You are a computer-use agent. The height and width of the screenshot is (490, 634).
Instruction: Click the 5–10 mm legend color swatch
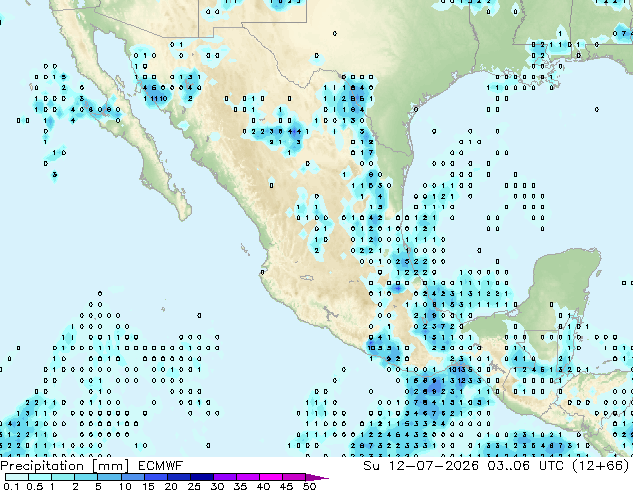(109, 477)
